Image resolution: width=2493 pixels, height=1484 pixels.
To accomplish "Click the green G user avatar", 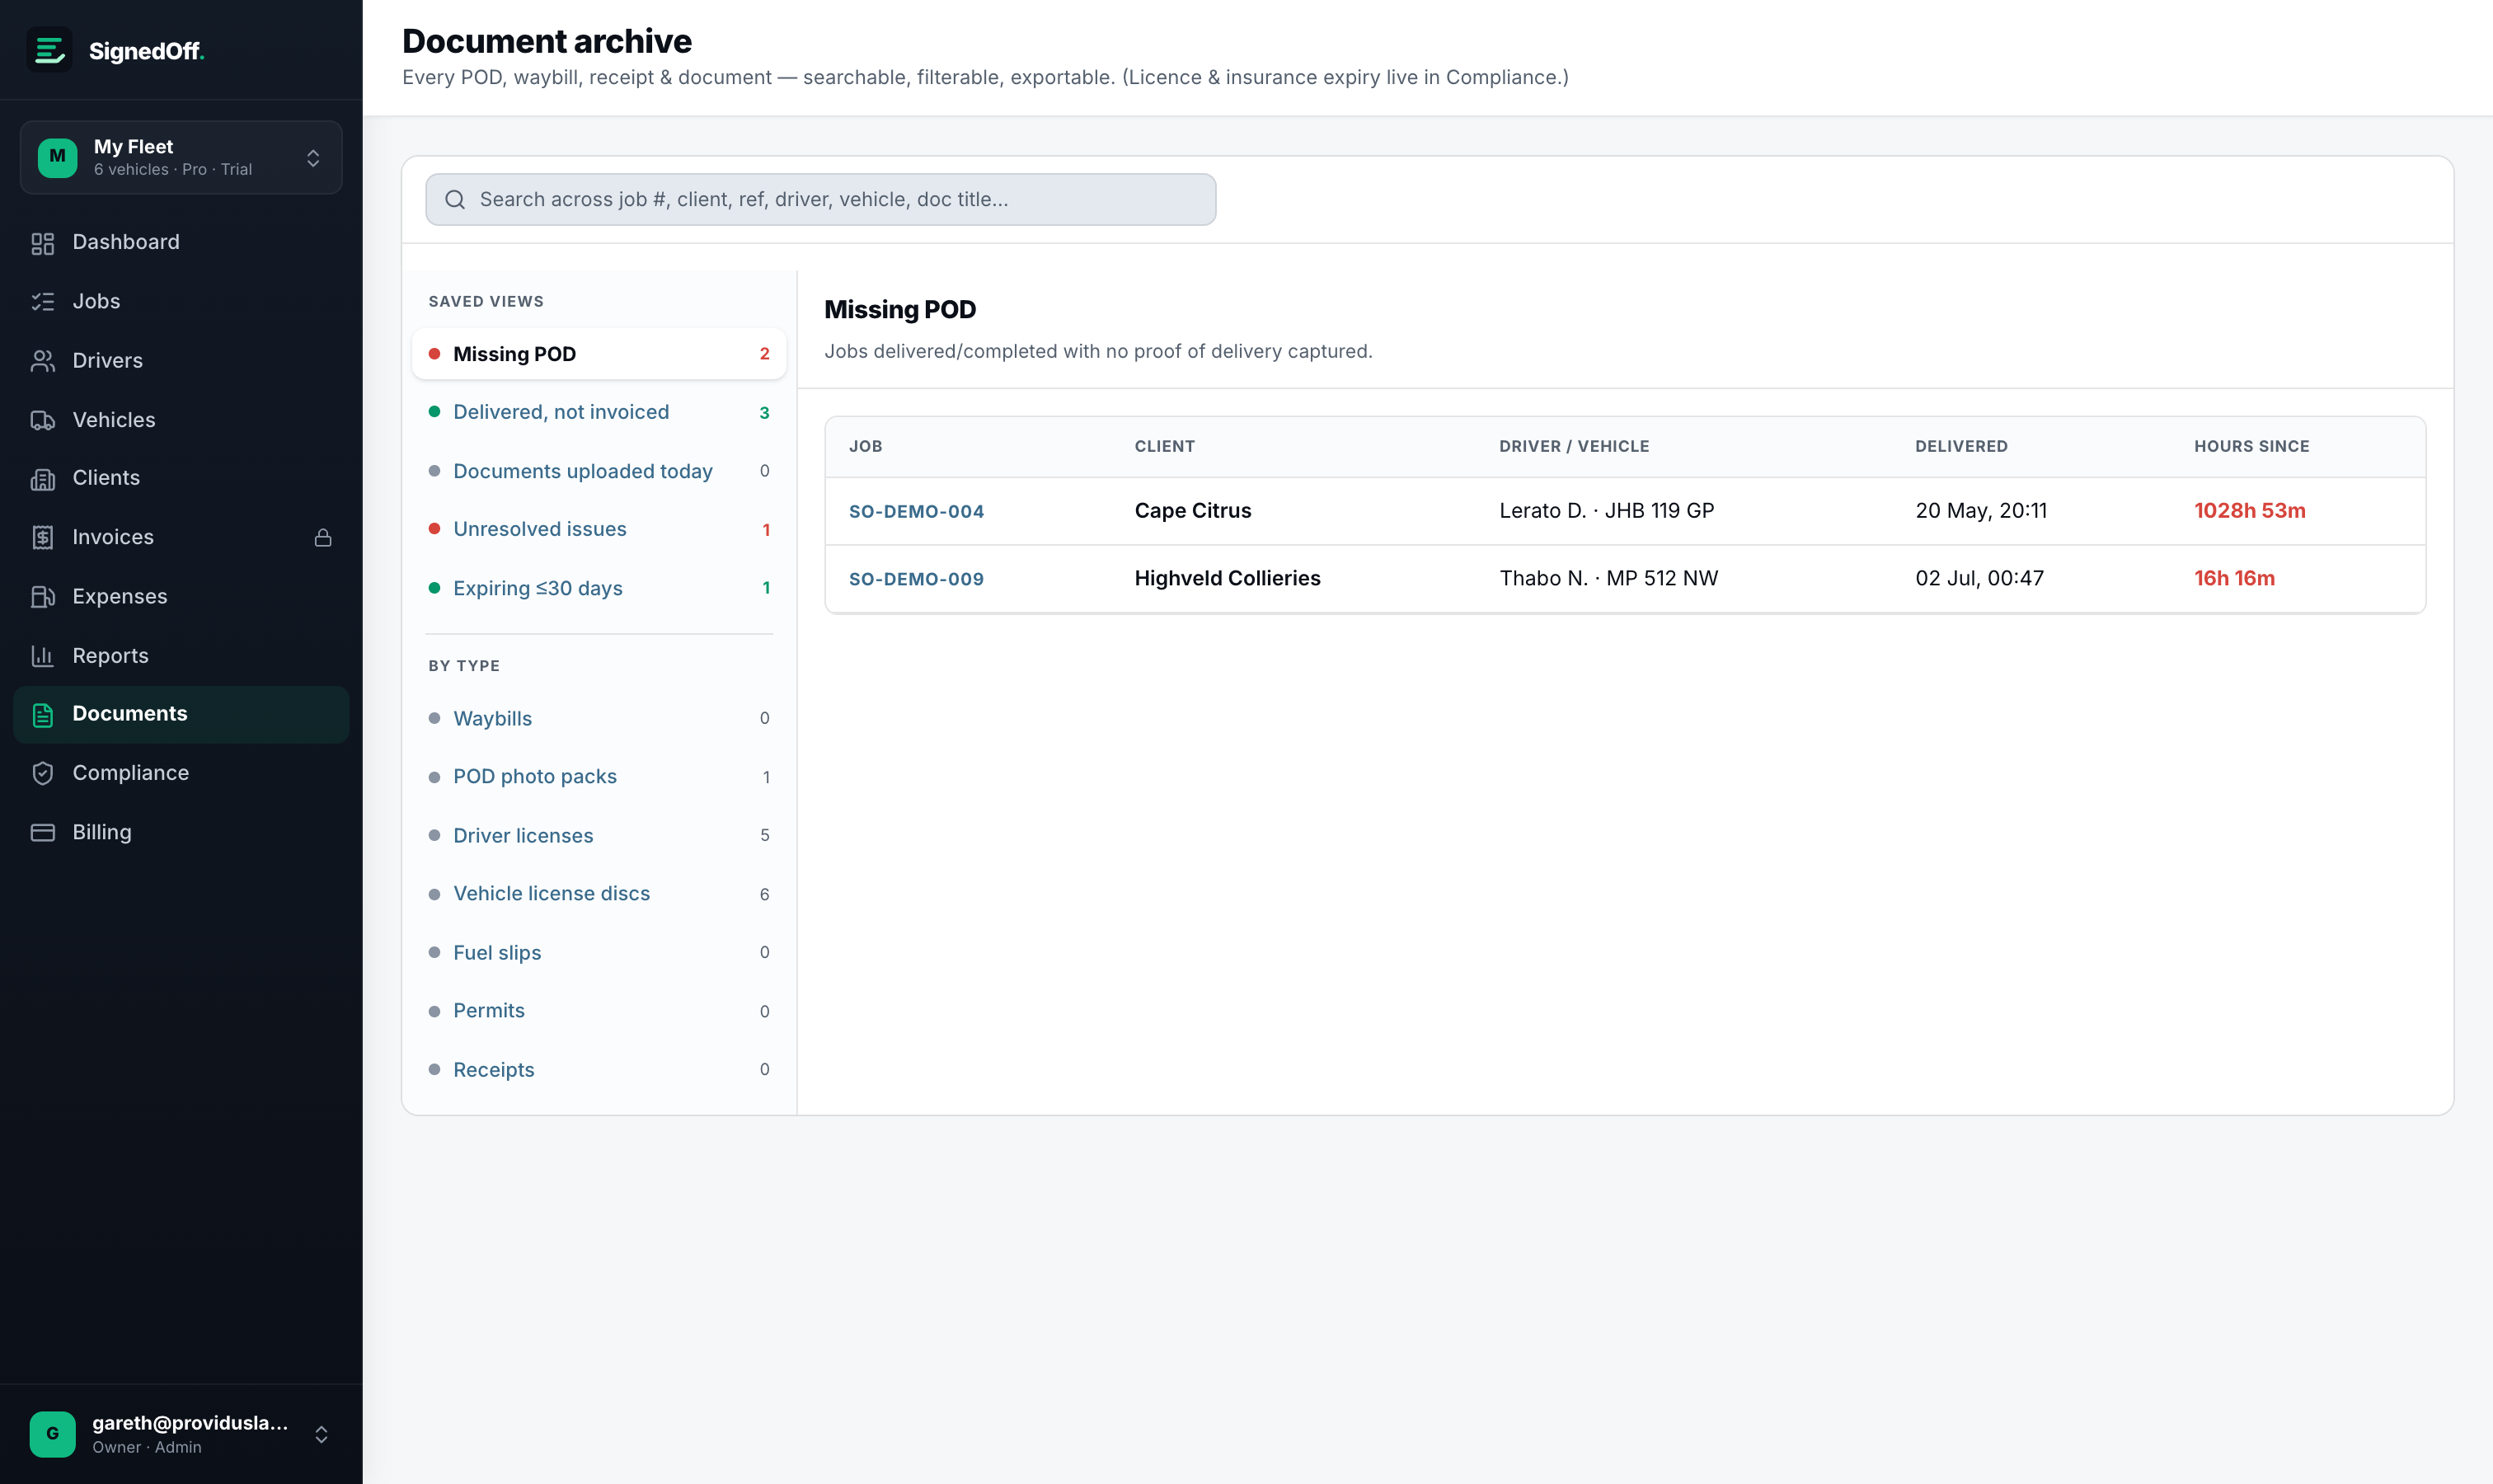I will click(52, 1434).
